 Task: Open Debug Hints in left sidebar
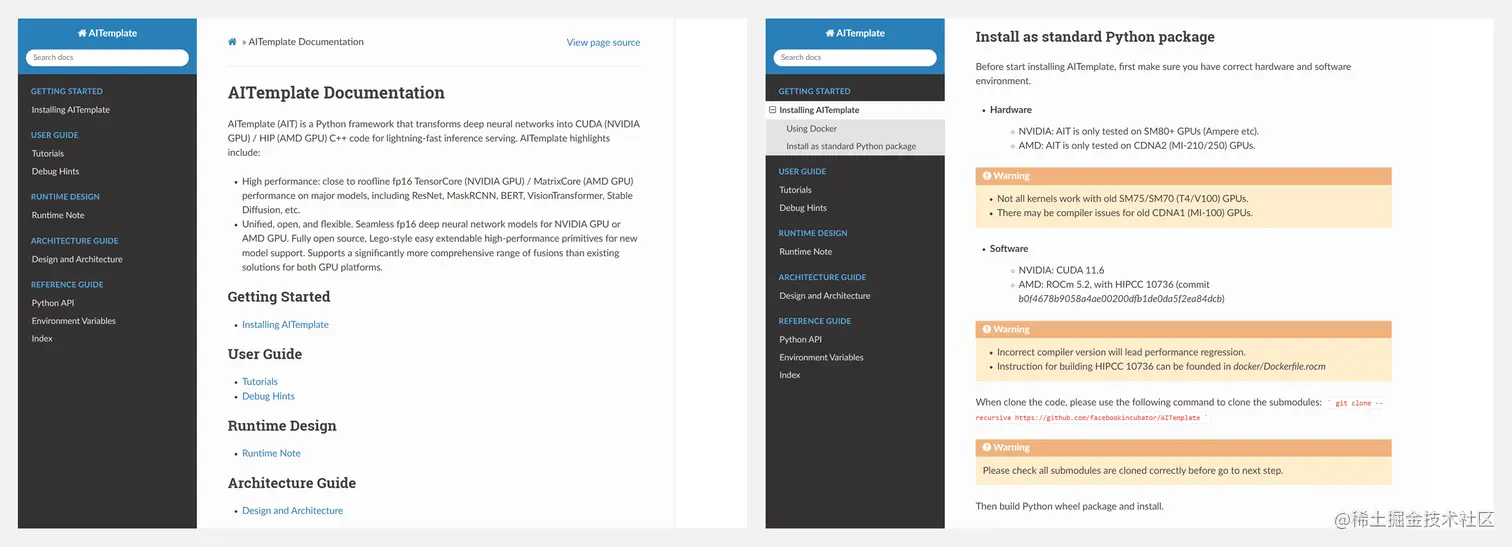click(x=55, y=172)
